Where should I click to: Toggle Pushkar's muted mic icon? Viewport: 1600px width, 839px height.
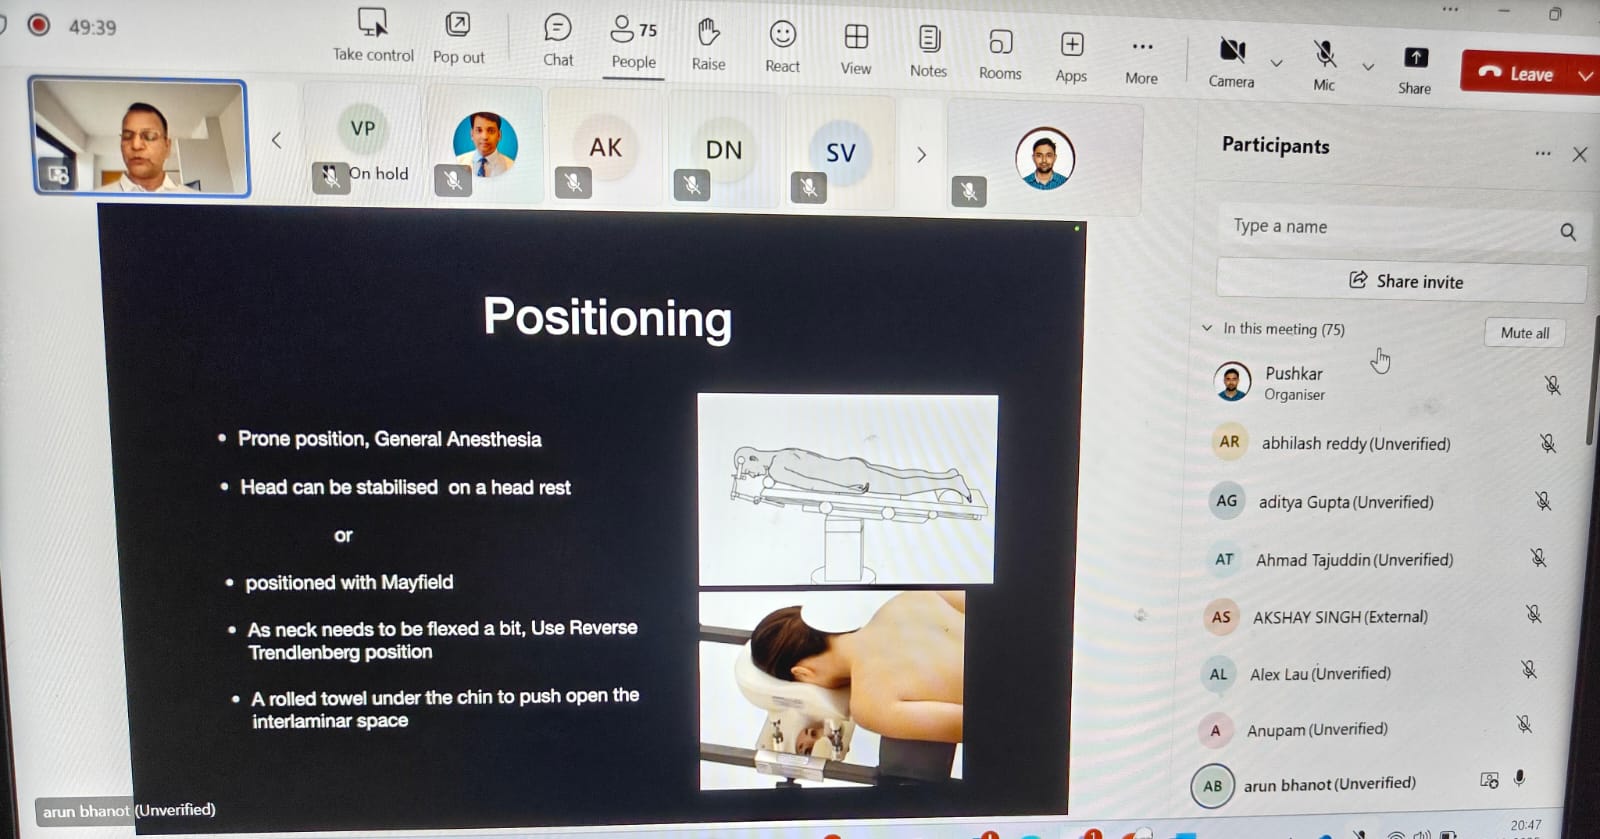tap(1552, 385)
